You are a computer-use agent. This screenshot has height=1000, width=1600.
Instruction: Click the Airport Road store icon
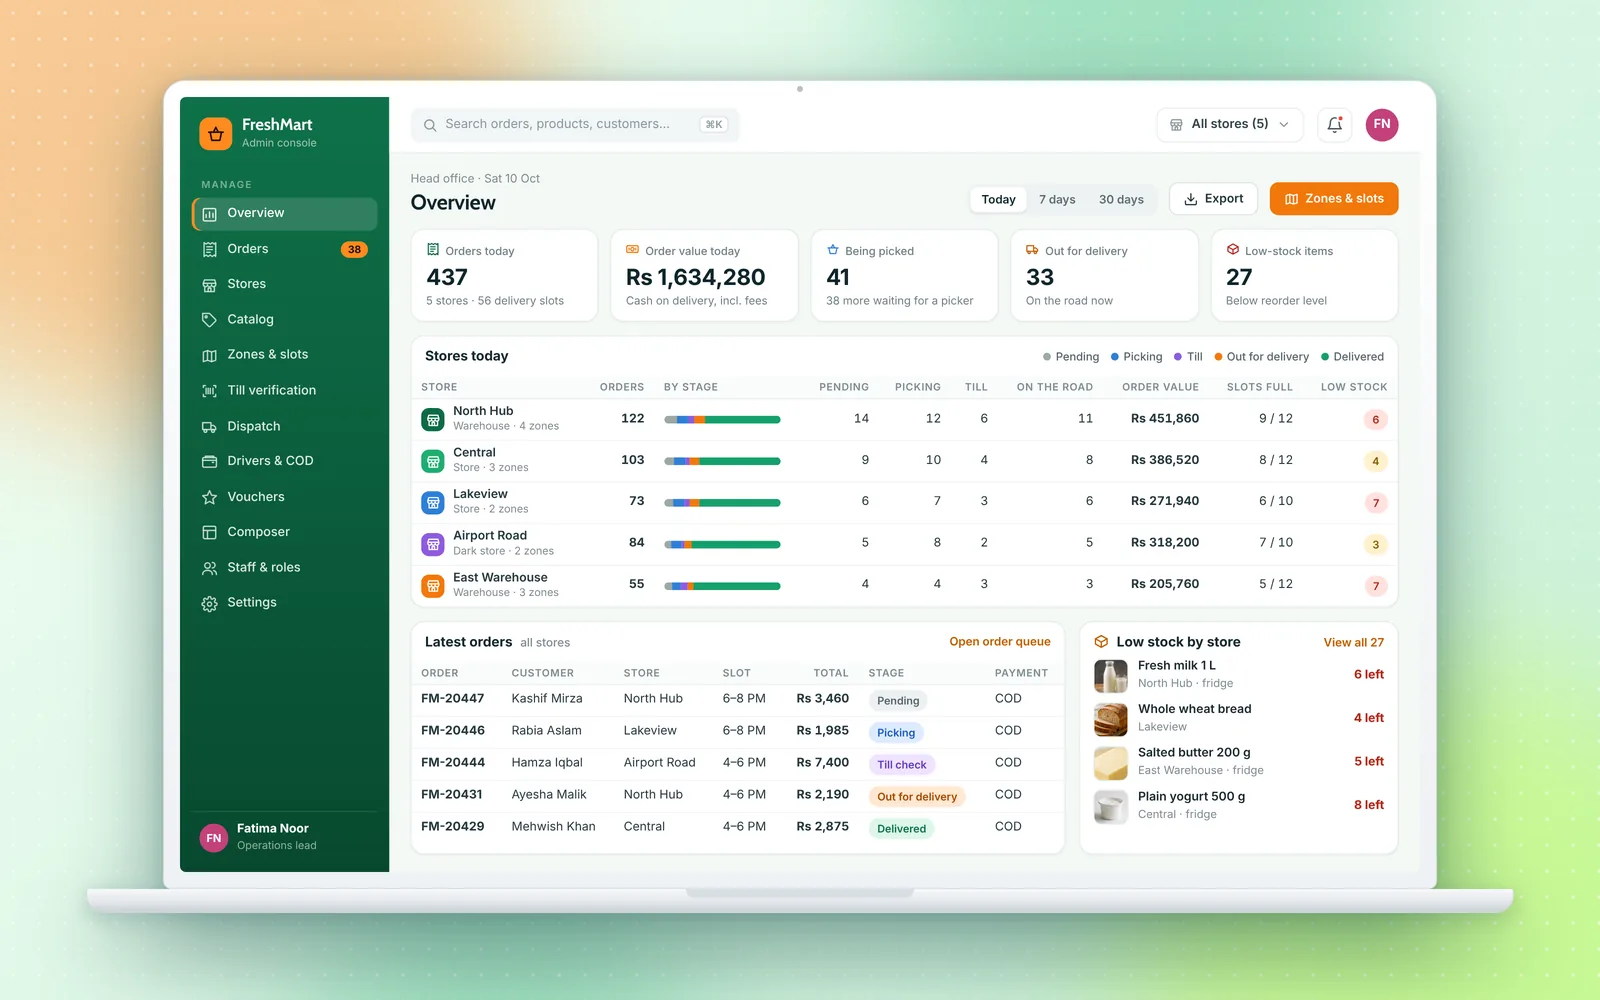(433, 544)
